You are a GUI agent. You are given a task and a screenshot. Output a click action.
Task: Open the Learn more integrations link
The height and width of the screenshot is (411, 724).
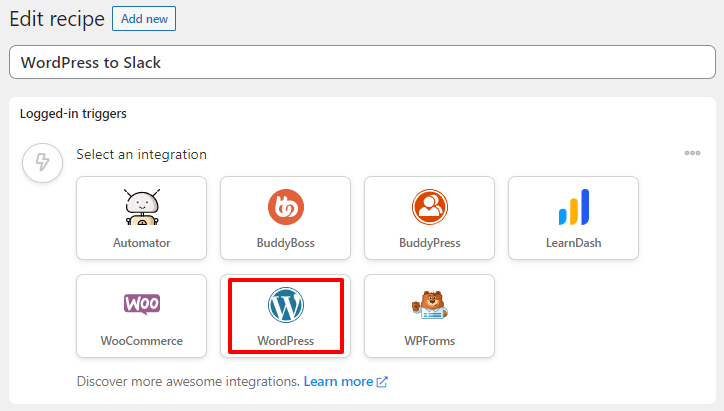point(345,381)
